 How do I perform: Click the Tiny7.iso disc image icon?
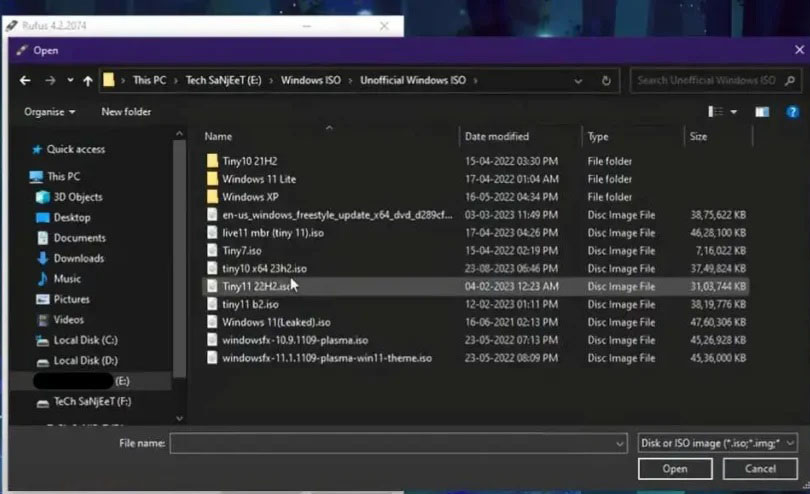pyautogui.click(x=212, y=251)
